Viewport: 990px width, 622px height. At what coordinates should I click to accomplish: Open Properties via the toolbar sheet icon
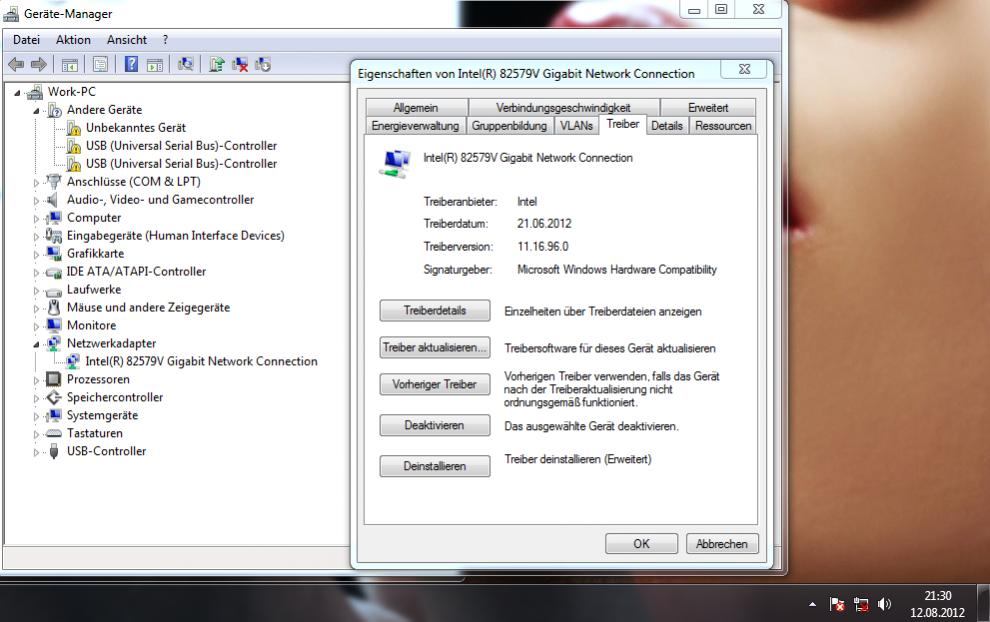[100, 64]
